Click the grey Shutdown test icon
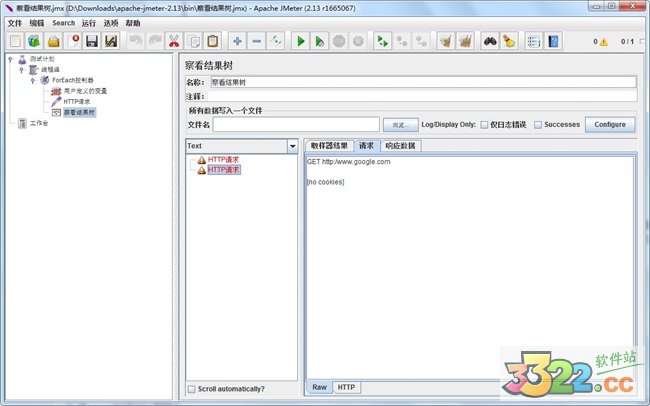This screenshot has height=406, width=650. 358,41
